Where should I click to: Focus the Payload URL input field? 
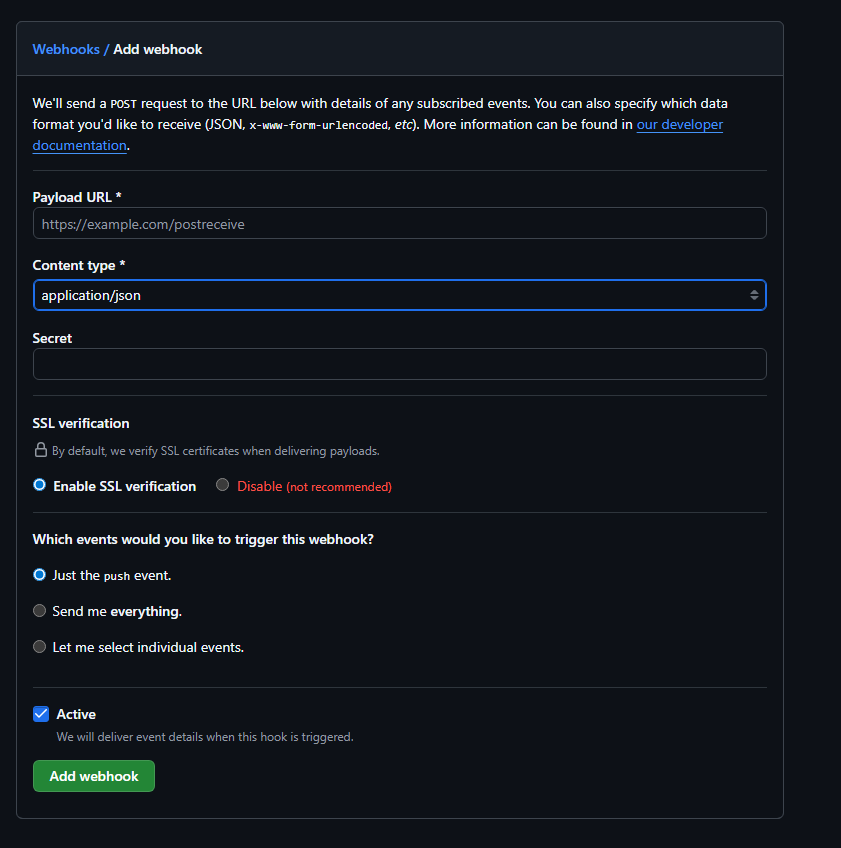400,222
